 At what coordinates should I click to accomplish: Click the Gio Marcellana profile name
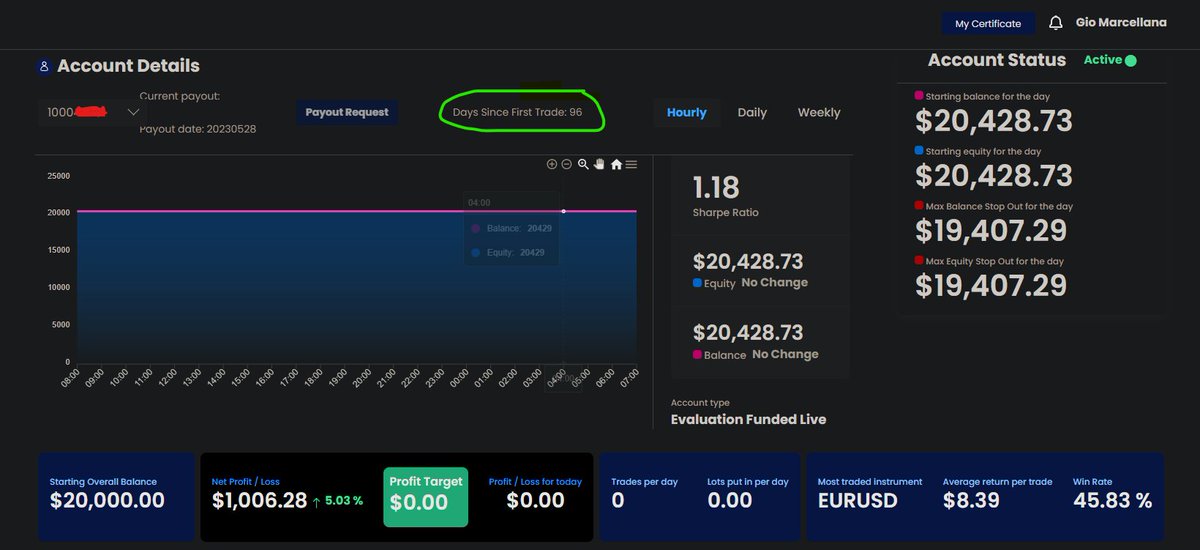point(1121,22)
